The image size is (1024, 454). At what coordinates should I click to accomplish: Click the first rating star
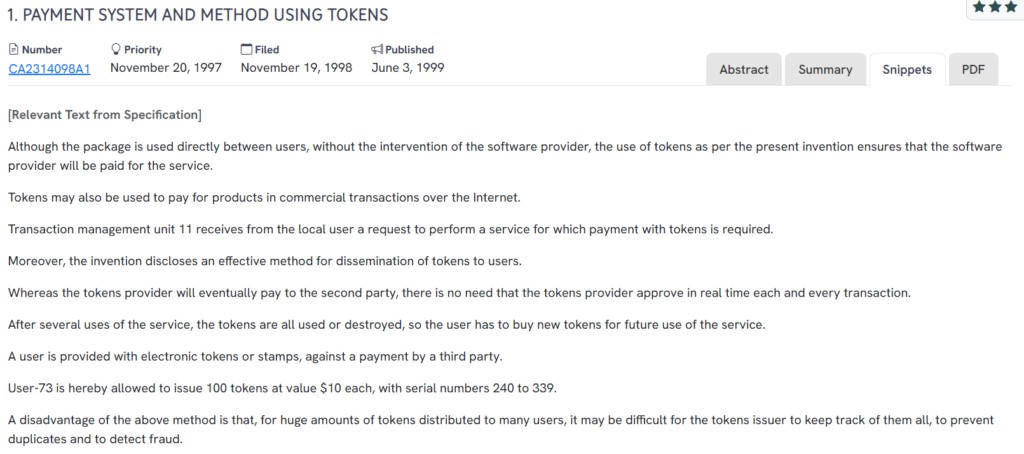coord(979,6)
